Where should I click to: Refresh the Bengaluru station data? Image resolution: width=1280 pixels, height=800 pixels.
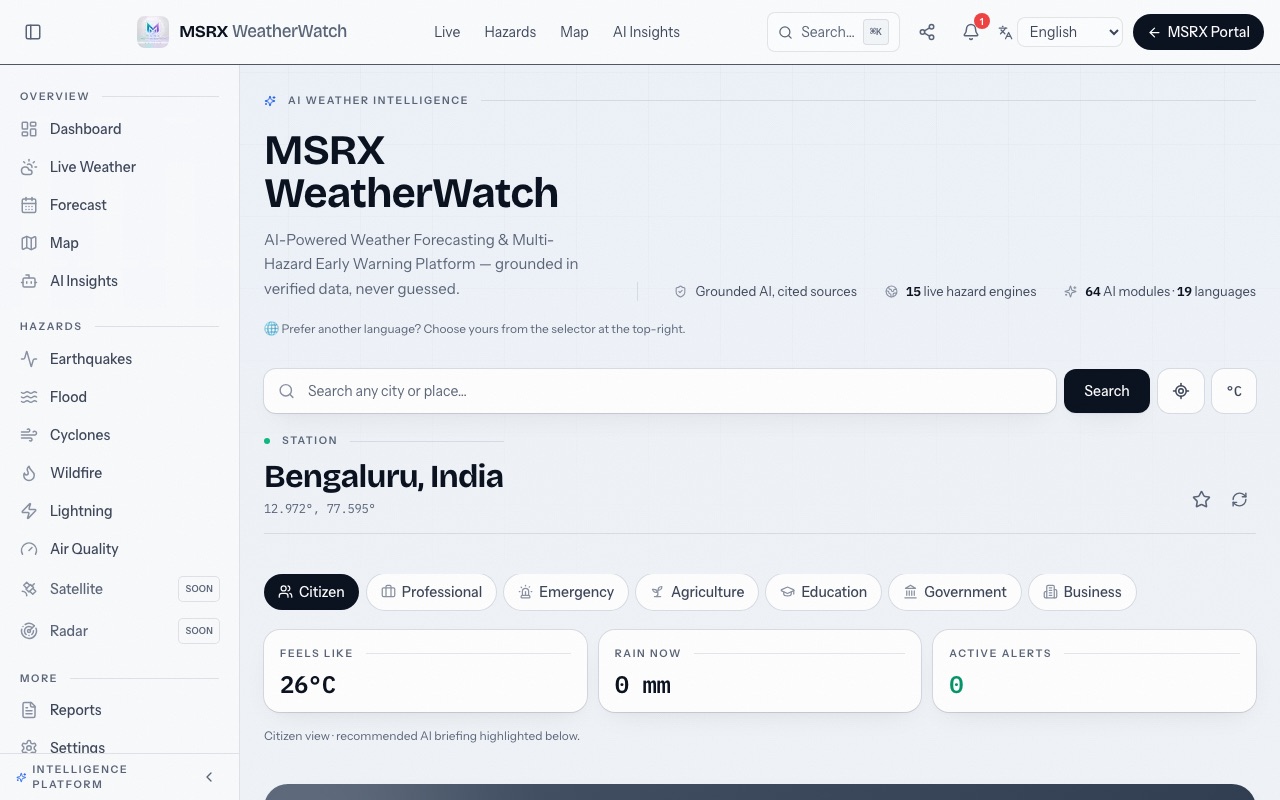coord(1239,499)
